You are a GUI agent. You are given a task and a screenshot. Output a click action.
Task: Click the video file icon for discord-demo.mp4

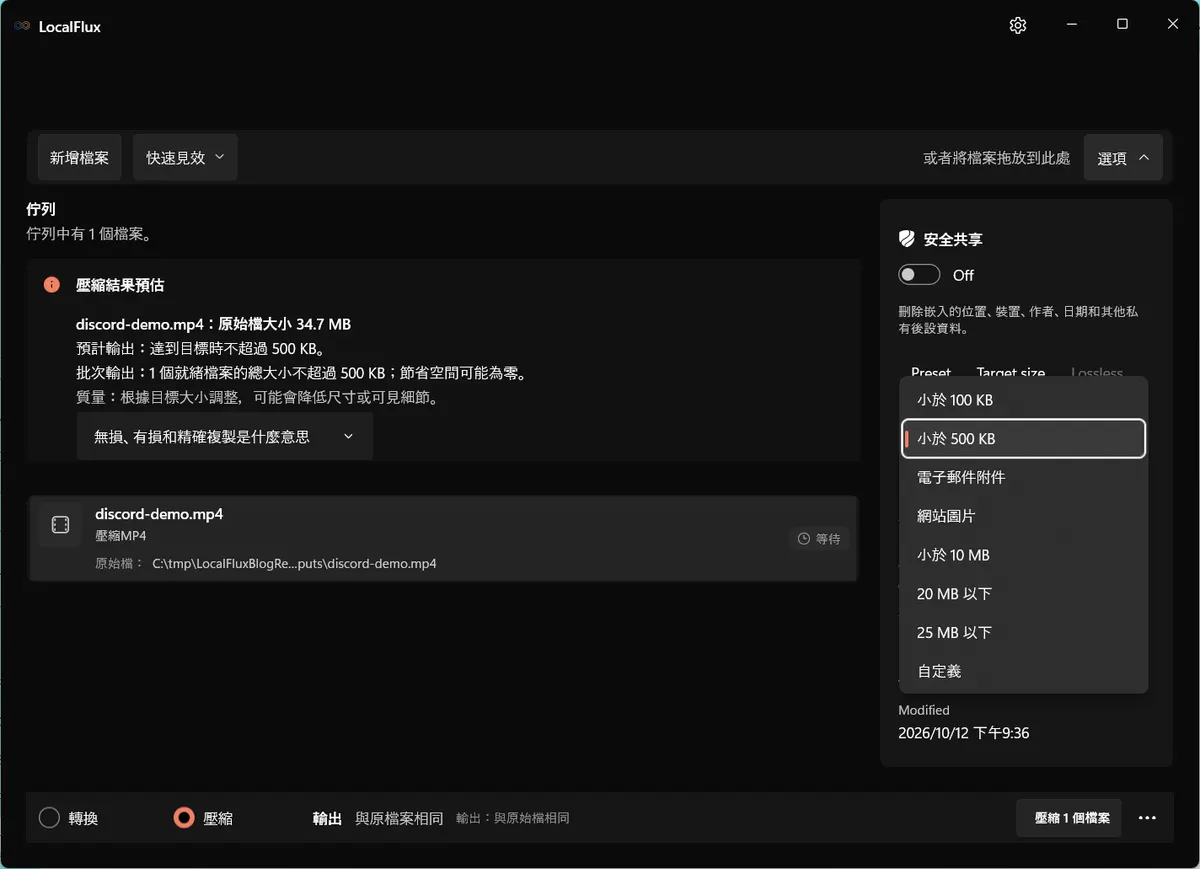point(60,525)
